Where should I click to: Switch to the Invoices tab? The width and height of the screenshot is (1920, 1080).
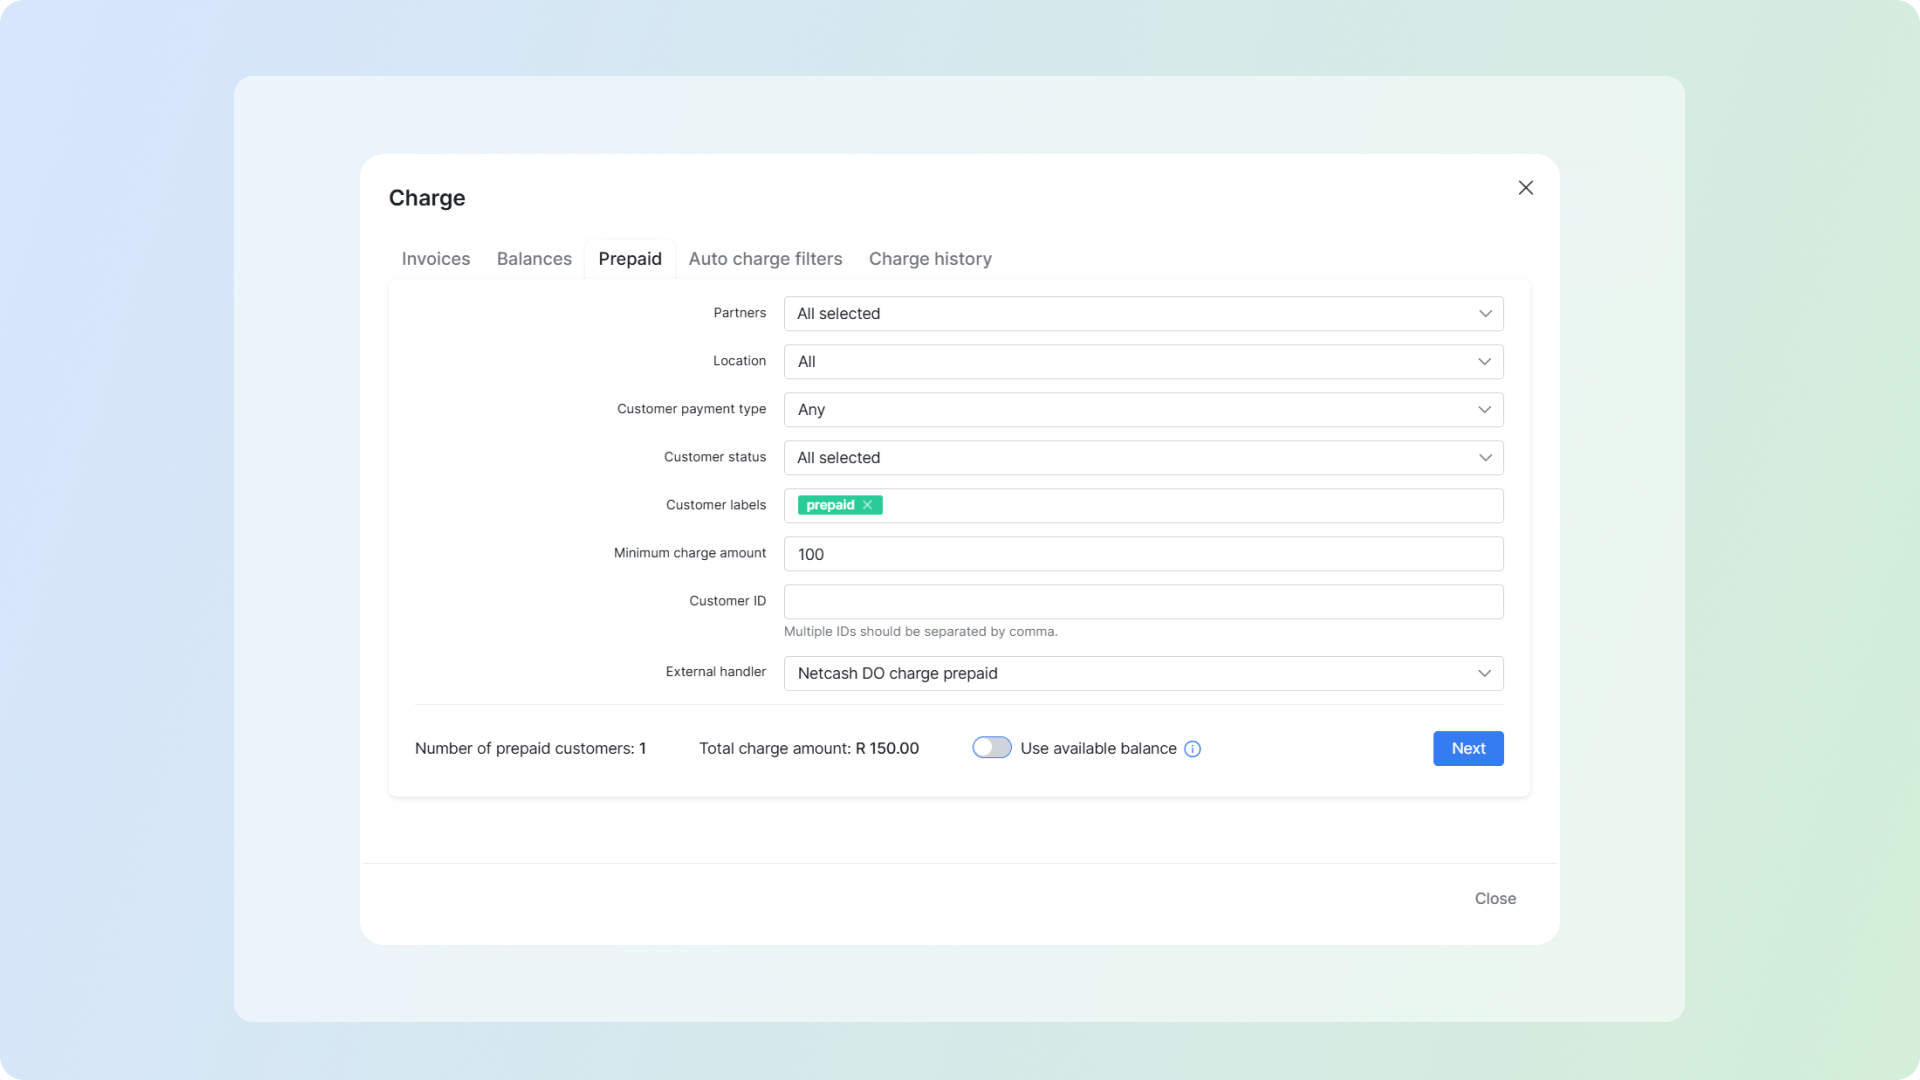435,259
